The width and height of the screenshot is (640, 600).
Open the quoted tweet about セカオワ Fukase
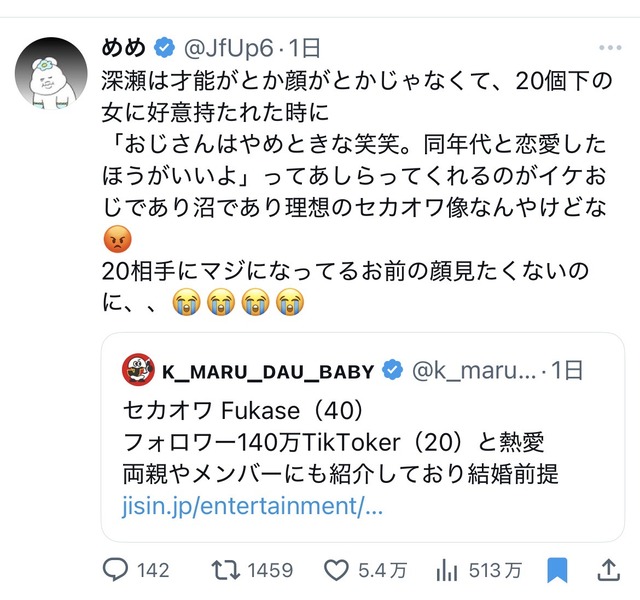362,437
